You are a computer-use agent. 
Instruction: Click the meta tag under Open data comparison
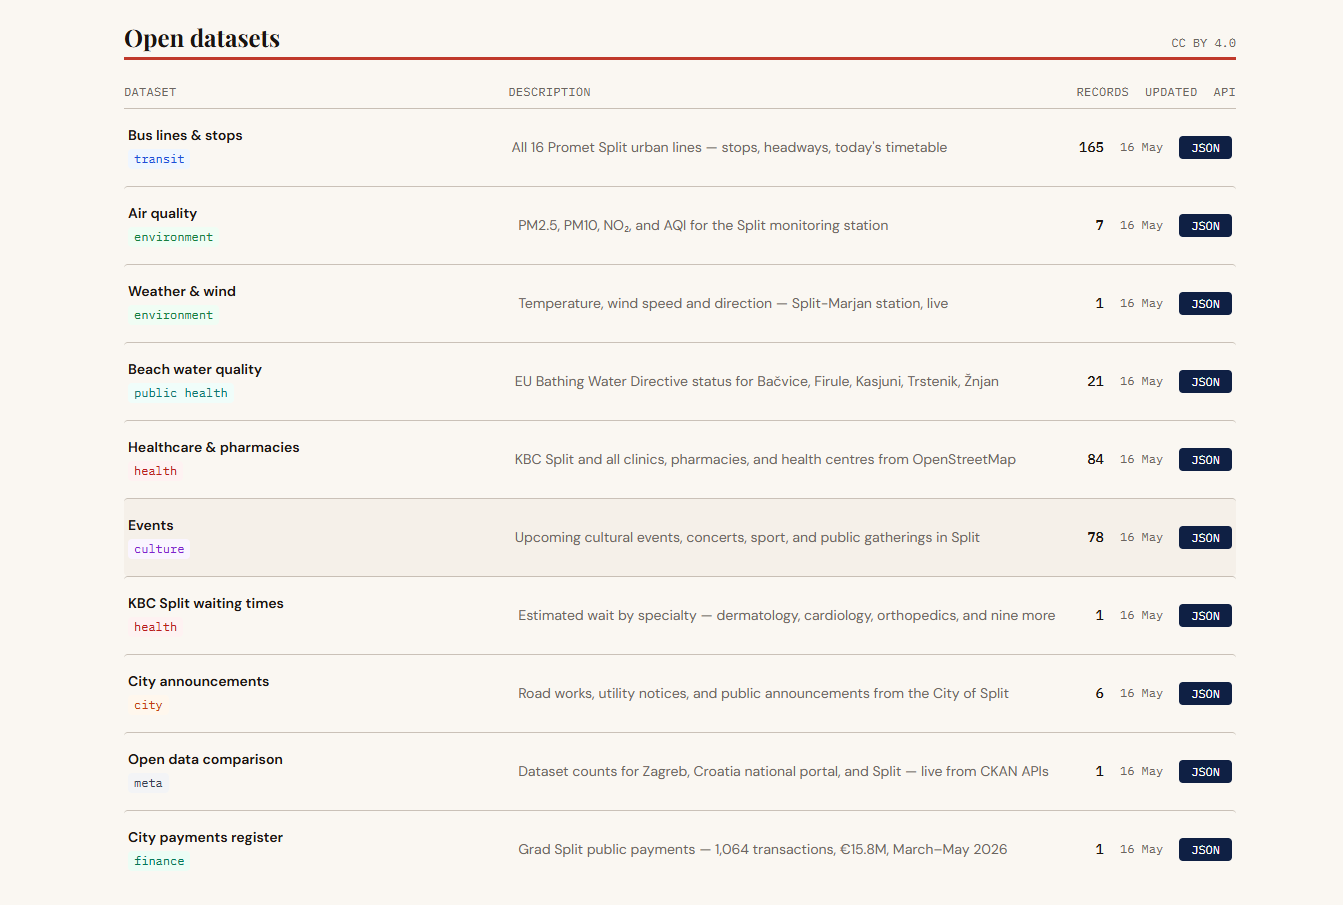point(148,783)
